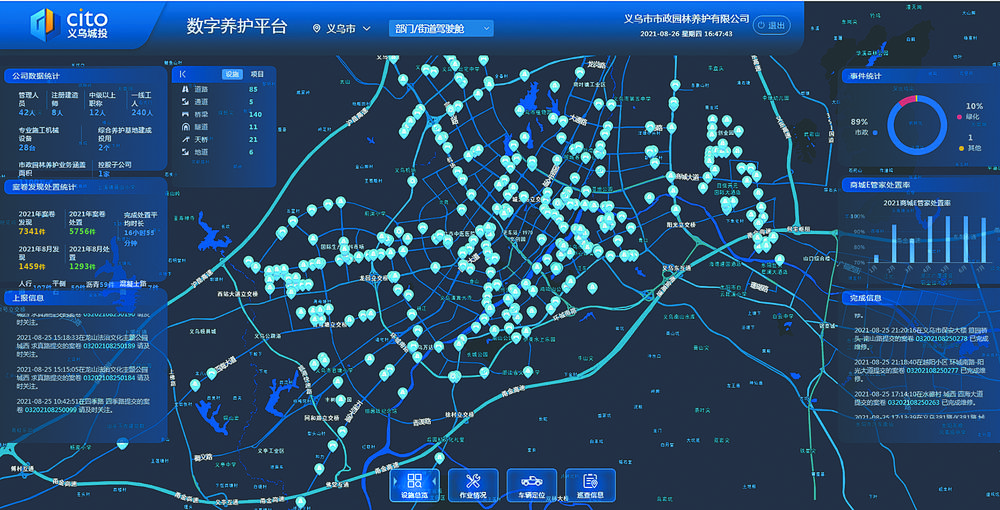Open the 部门/街道驾驶舱 dropdown
The height and width of the screenshot is (510, 1000).
coord(441,29)
